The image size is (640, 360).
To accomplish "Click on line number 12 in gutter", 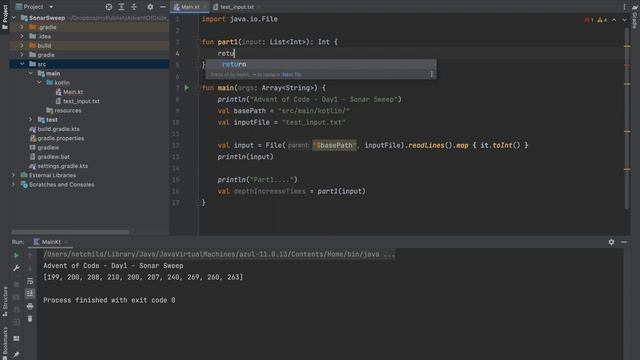I will click(176, 145).
